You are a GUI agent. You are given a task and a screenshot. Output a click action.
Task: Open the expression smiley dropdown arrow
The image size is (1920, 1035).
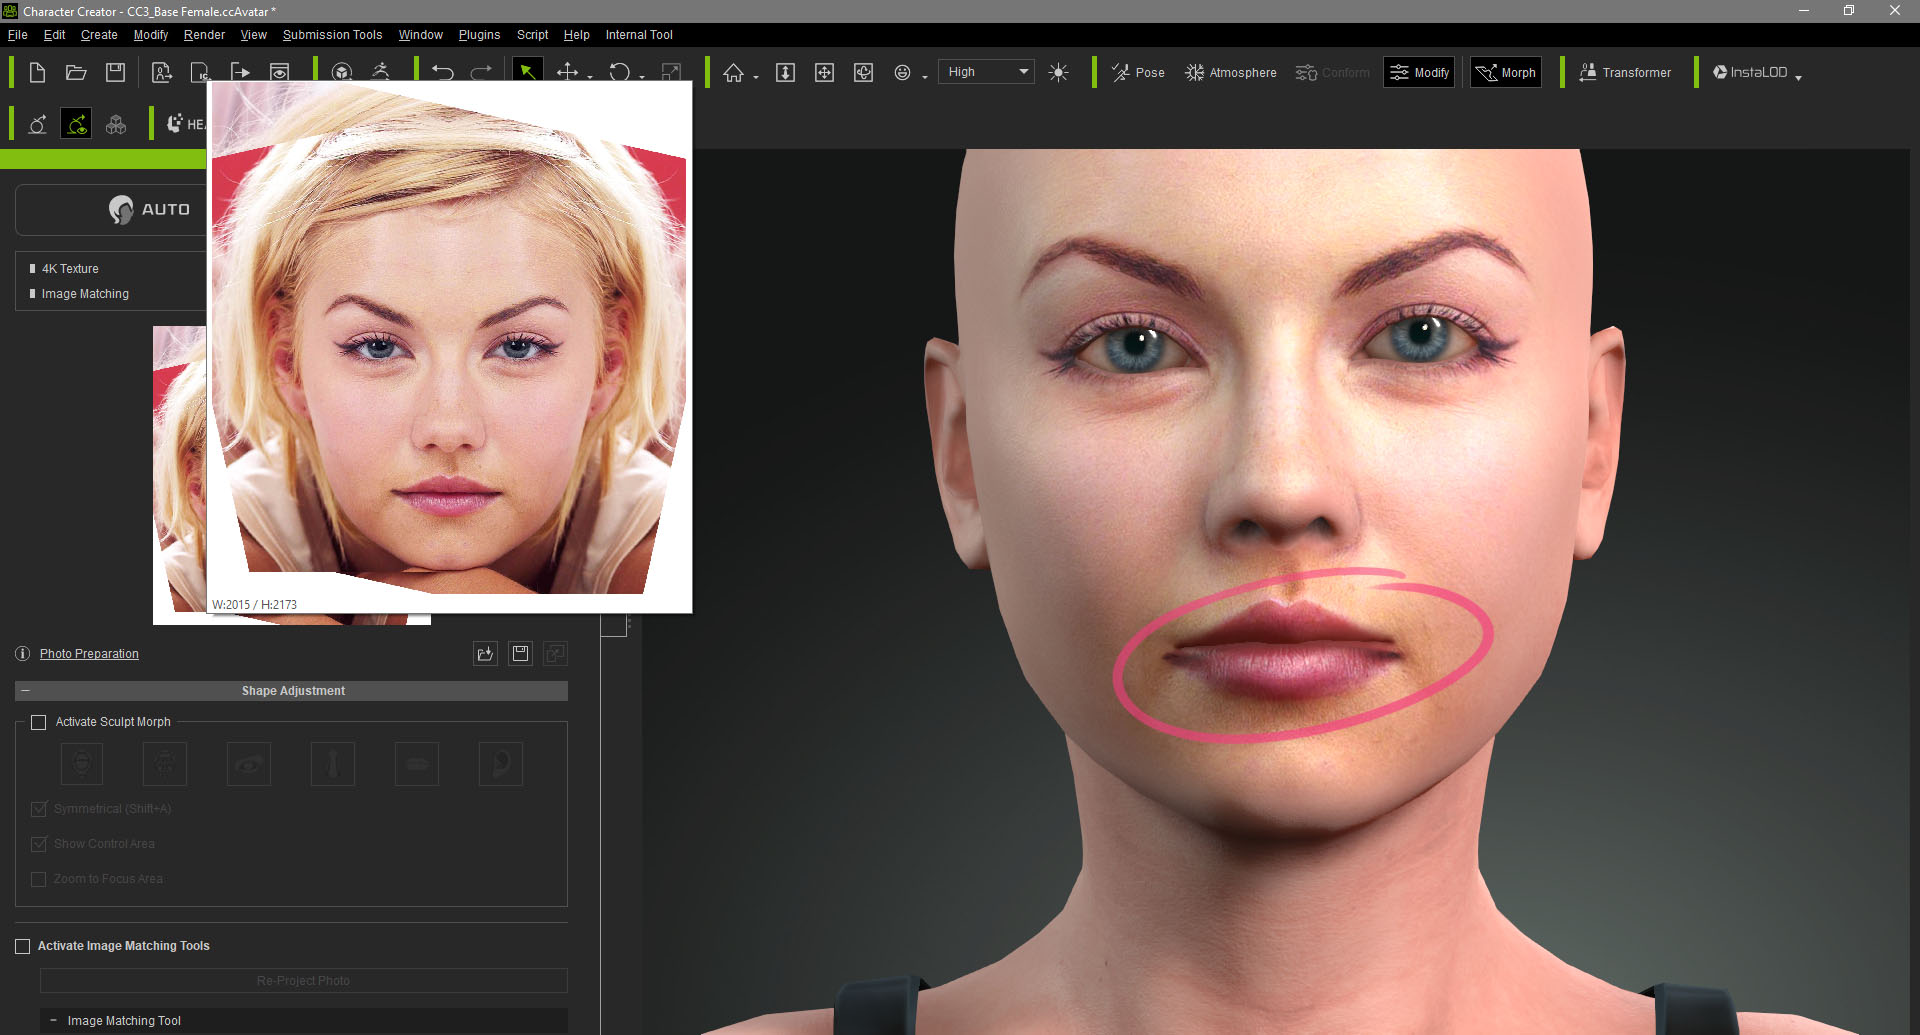[925, 76]
